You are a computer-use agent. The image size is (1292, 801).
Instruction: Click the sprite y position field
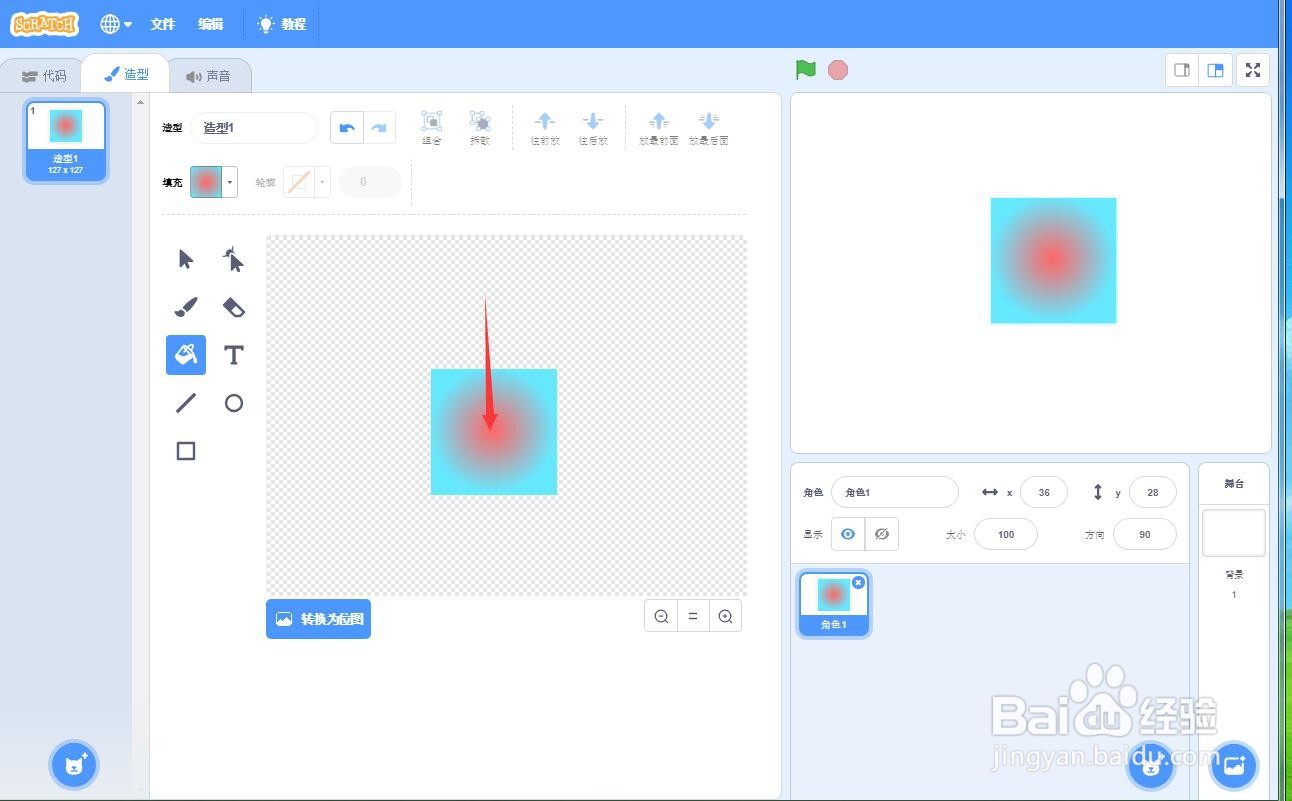(1152, 492)
